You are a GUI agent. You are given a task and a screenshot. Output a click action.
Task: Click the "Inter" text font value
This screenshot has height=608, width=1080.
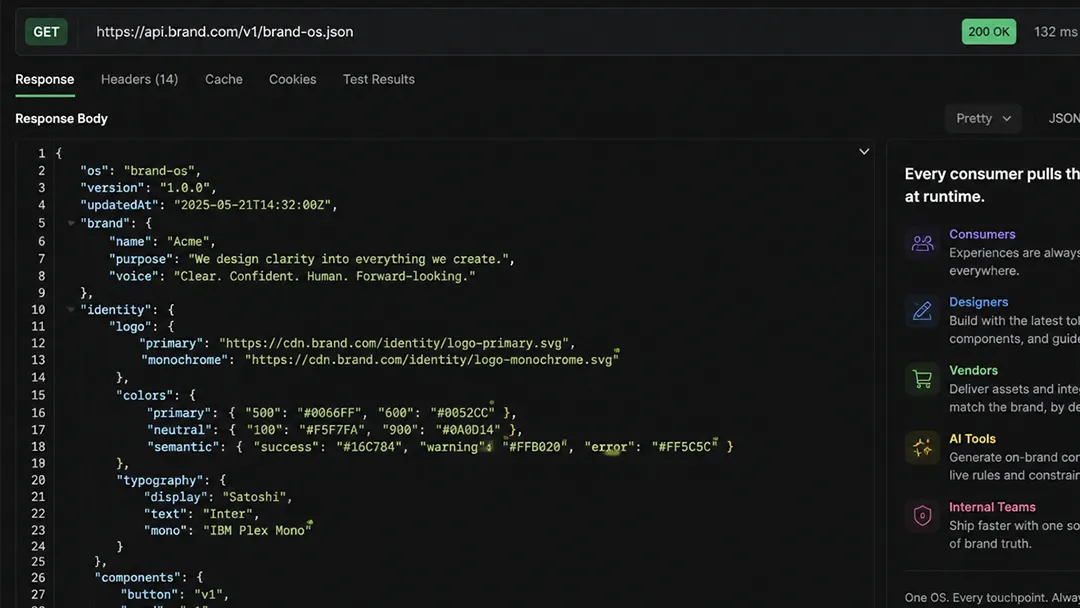tap(228, 514)
